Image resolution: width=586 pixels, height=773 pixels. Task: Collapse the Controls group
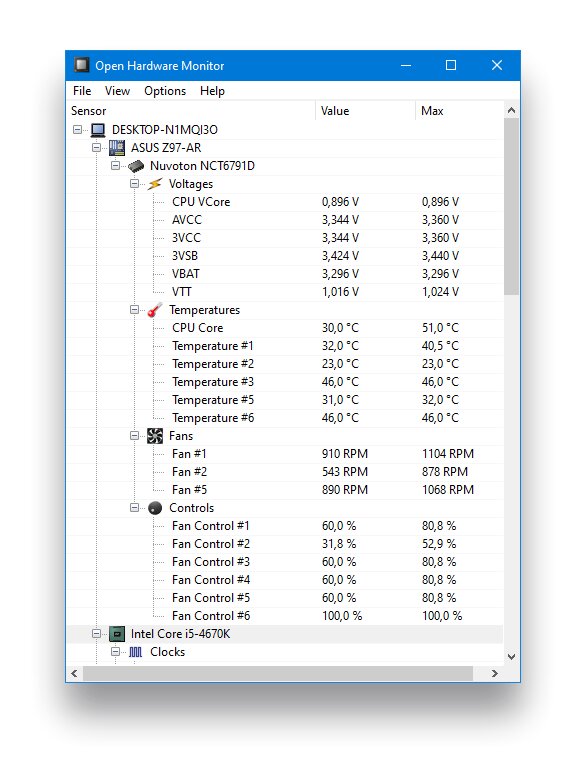coord(134,507)
